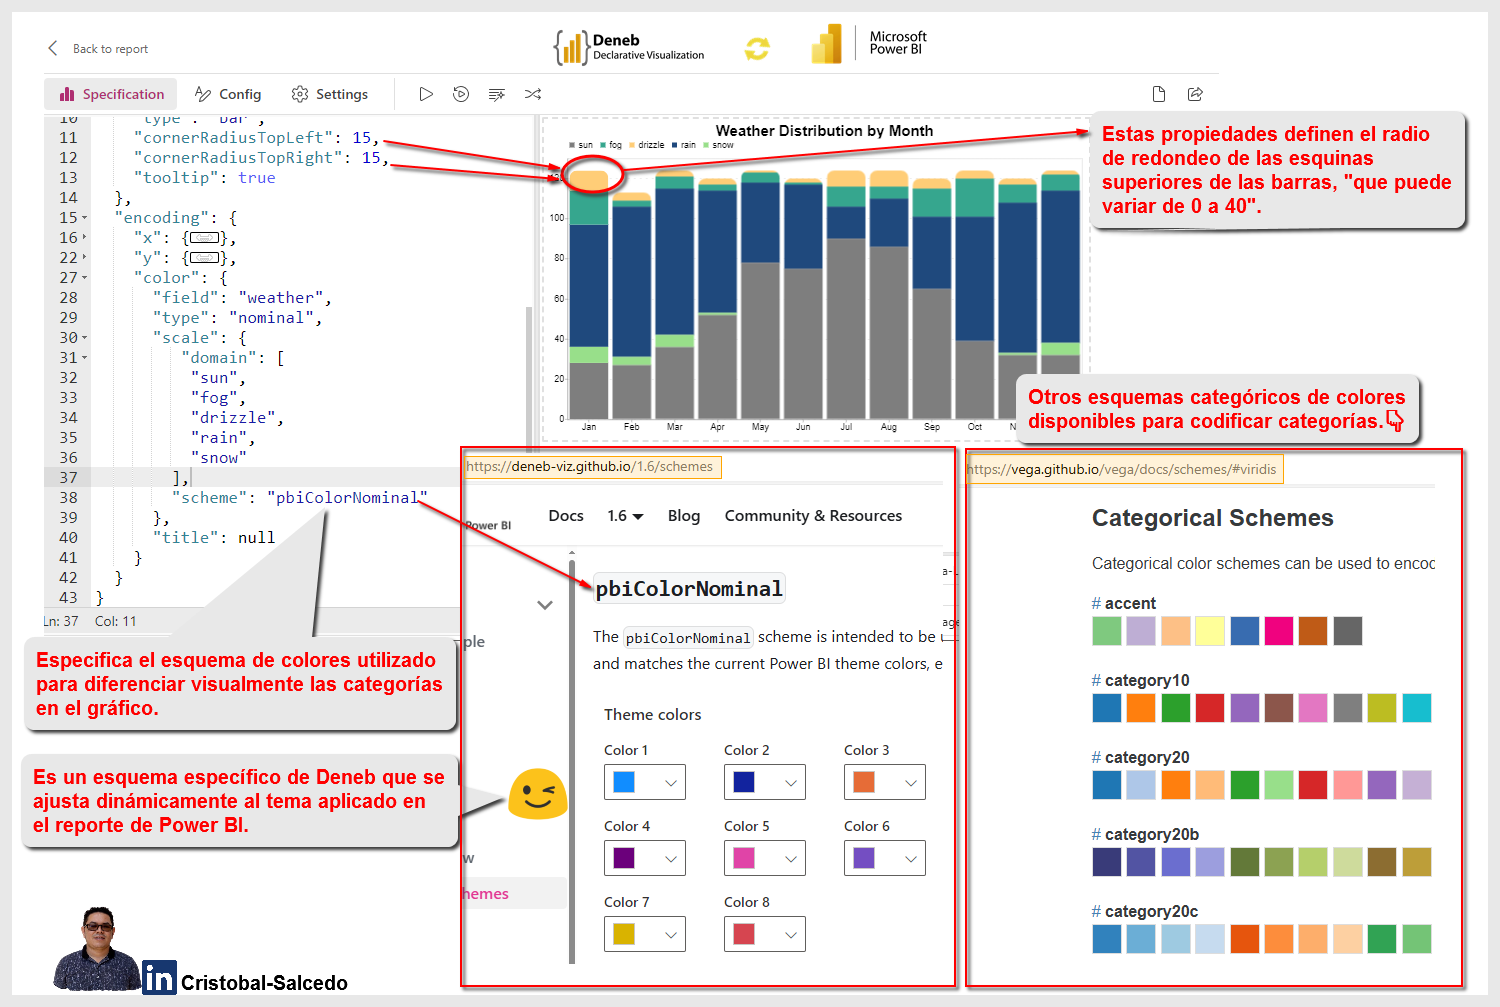Click the Community & Resources menu link
This screenshot has height=1007, width=1500.
(813, 516)
